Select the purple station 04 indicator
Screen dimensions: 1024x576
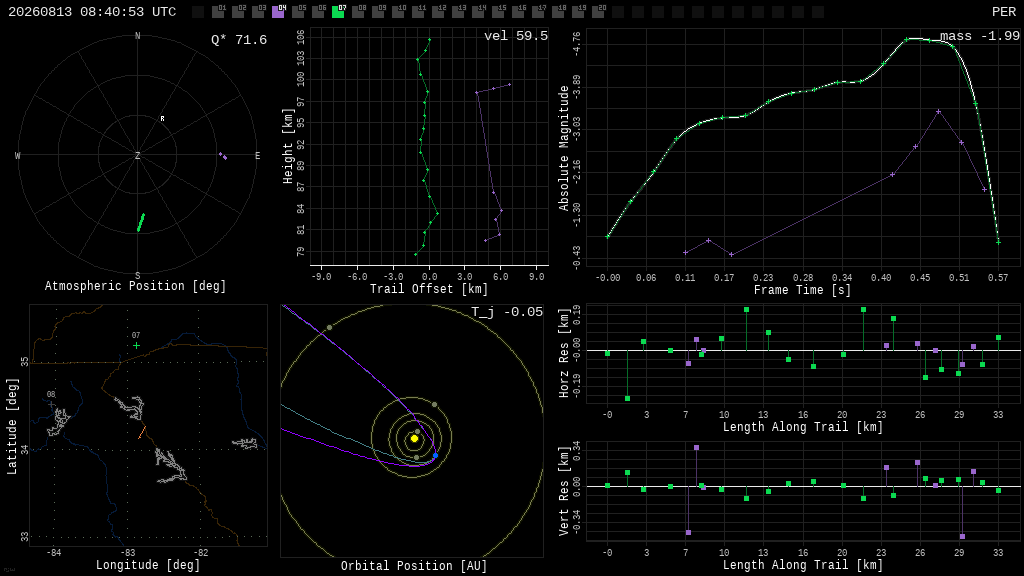(278, 11)
